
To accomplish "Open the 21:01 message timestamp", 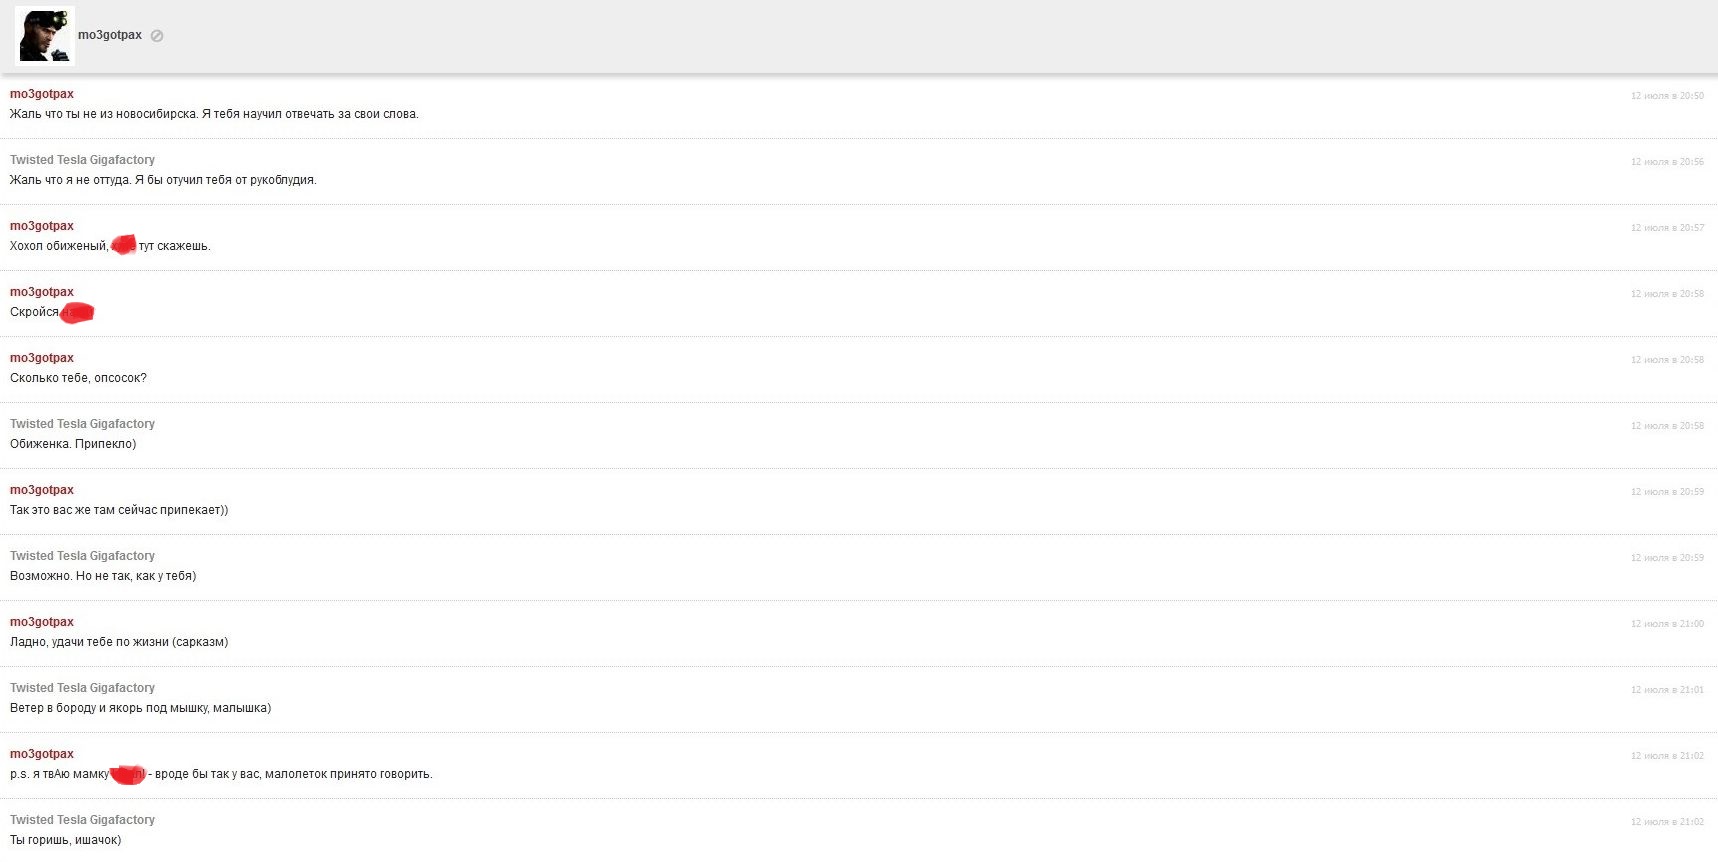I will tap(1667, 690).
